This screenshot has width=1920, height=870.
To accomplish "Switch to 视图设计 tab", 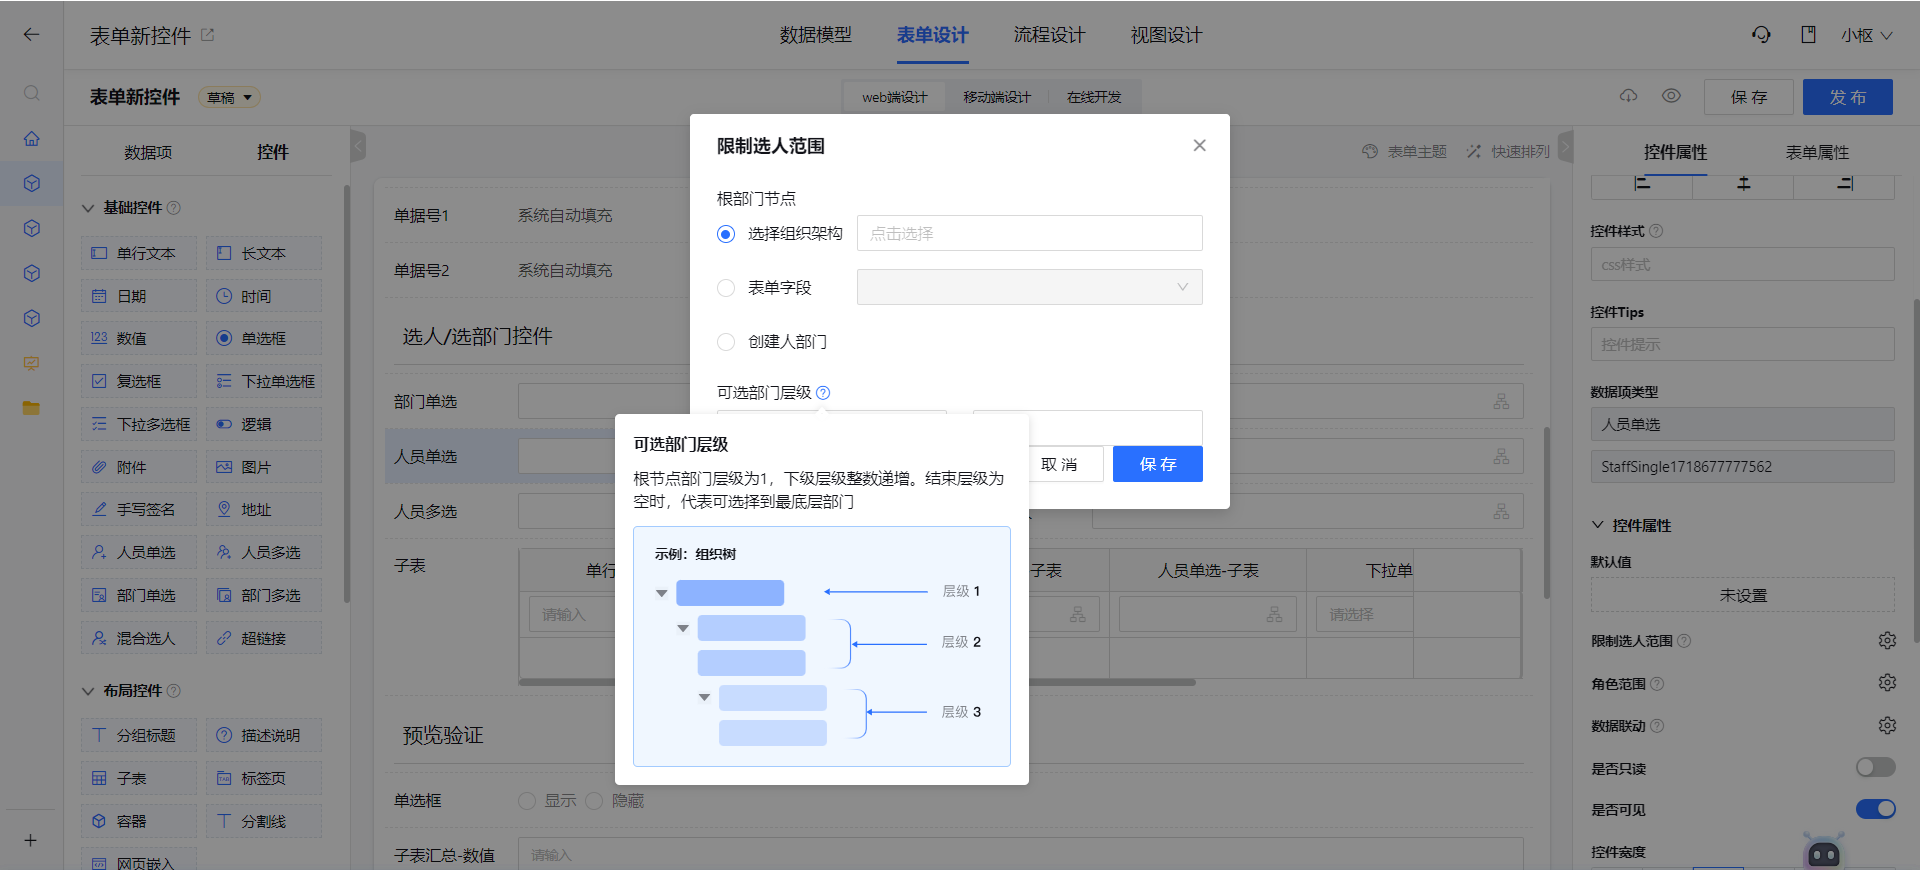I will pyautogui.click(x=1166, y=35).
